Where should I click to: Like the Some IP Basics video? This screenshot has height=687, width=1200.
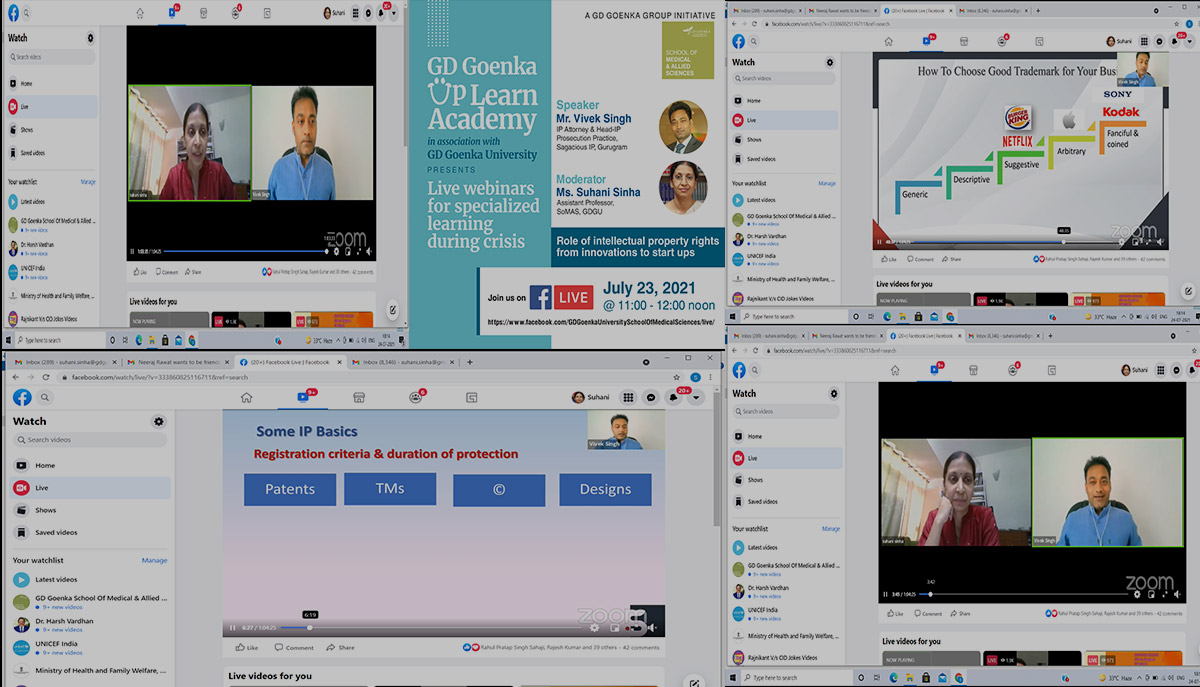click(x=246, y=647)
